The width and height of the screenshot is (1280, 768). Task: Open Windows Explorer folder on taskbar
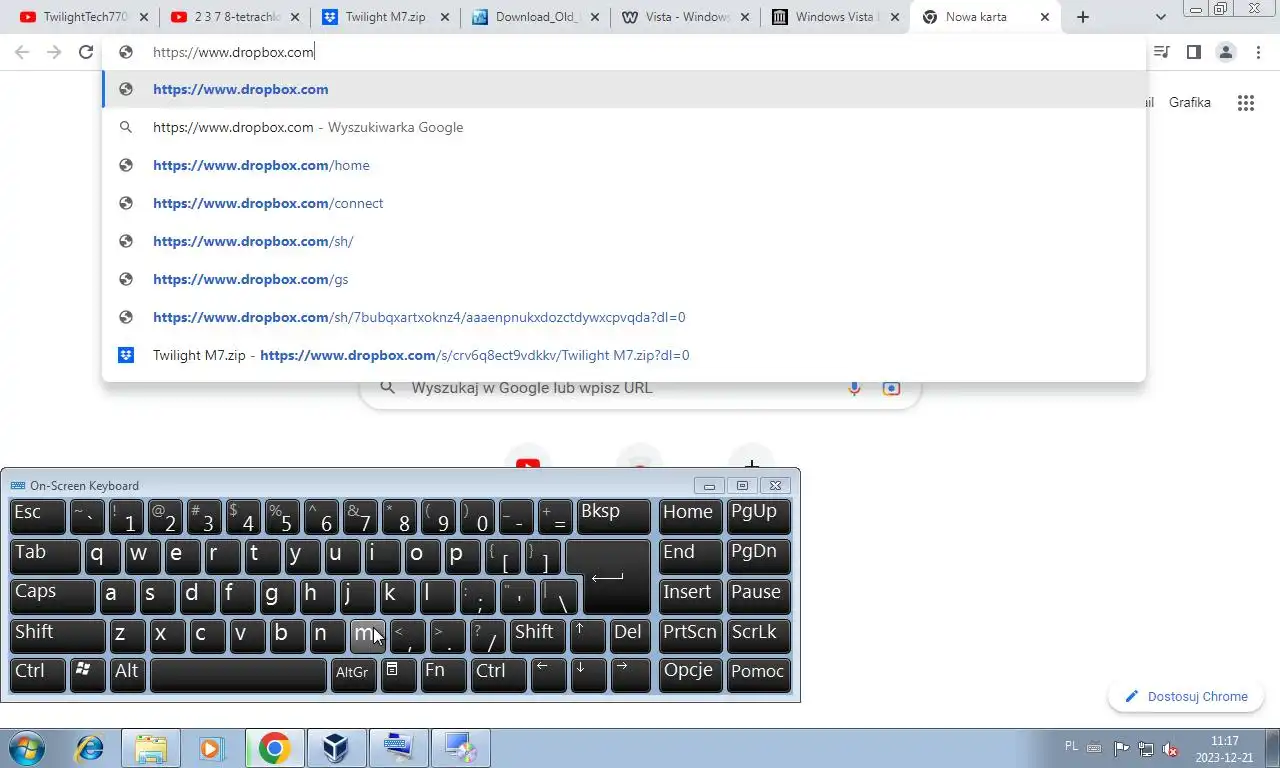pyautogui.click(x=151, y=748)
